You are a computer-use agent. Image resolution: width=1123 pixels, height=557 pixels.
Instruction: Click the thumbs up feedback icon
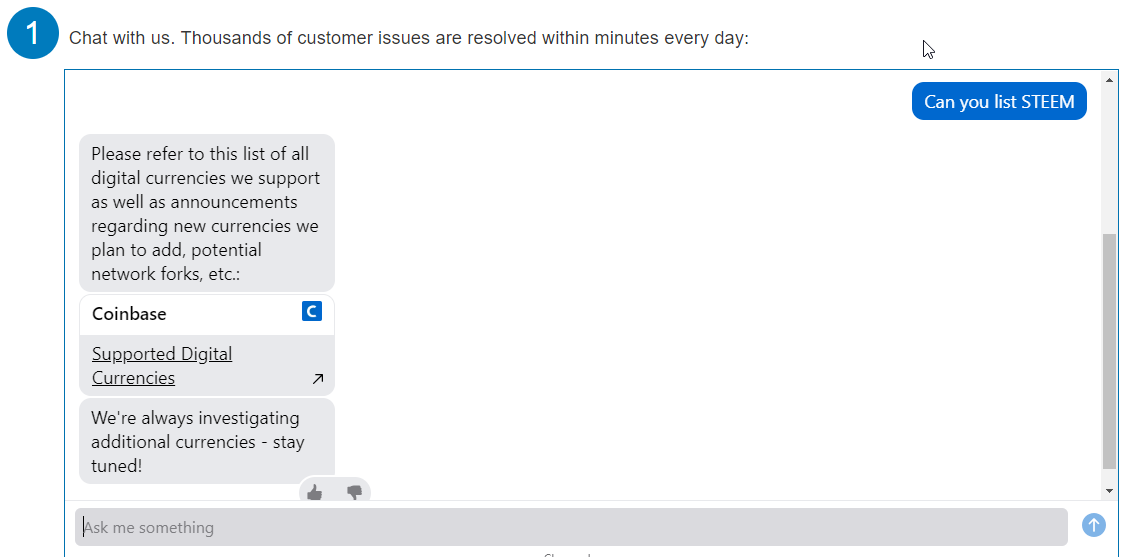tap(314, 493)
